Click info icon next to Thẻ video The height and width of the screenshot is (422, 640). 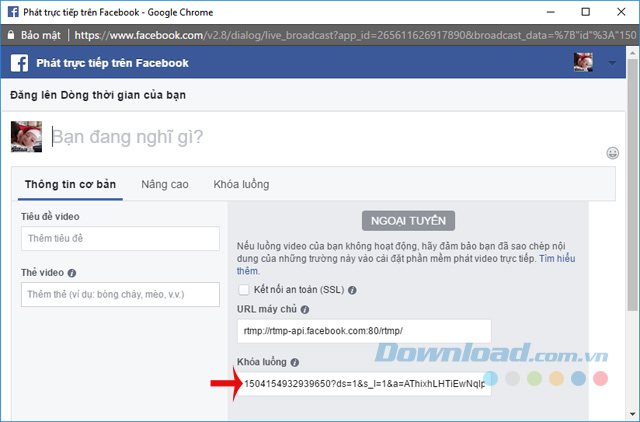click(x=72, y=273)
